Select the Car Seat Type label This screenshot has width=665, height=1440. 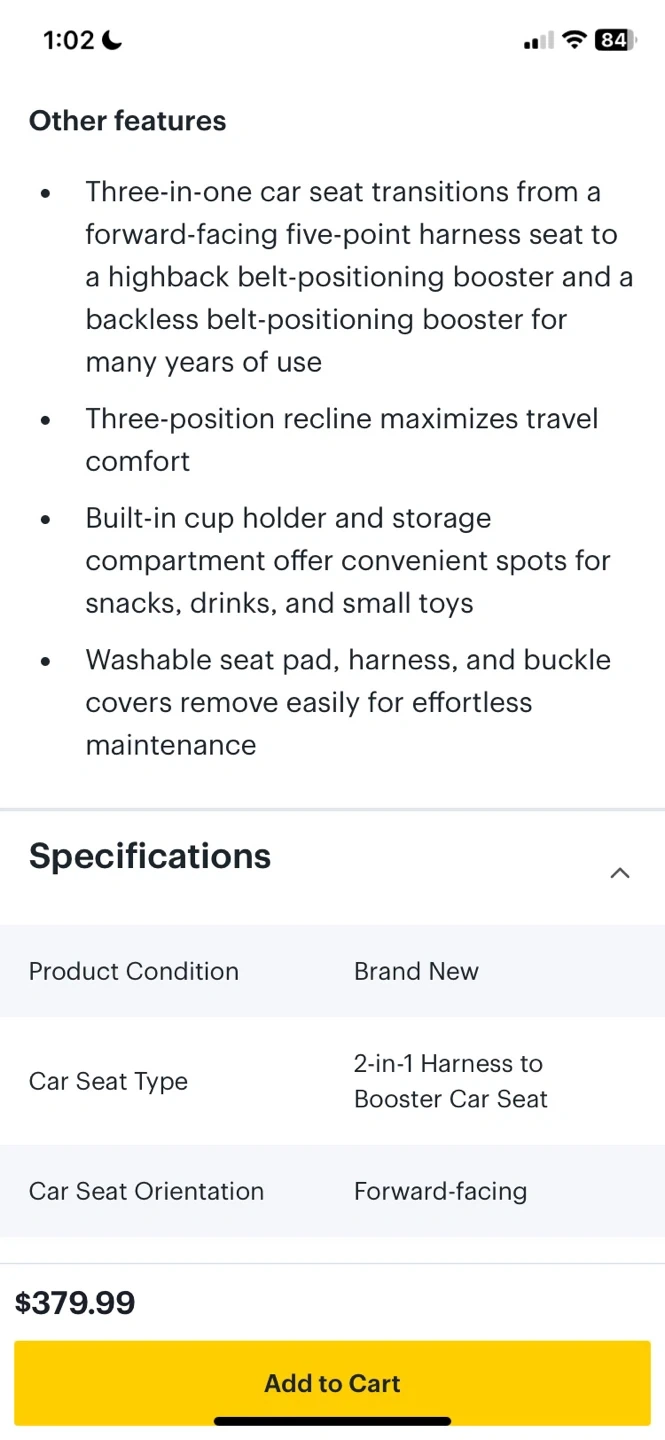click(108, 1081)
